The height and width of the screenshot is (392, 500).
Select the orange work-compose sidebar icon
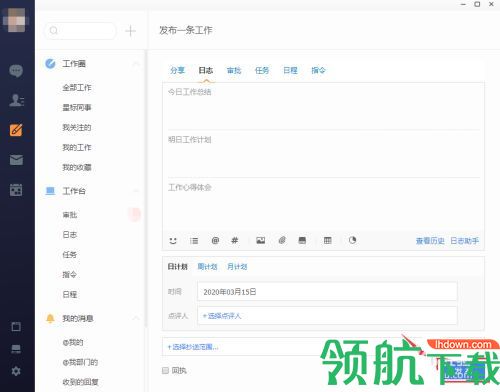(x=16, y=130)
